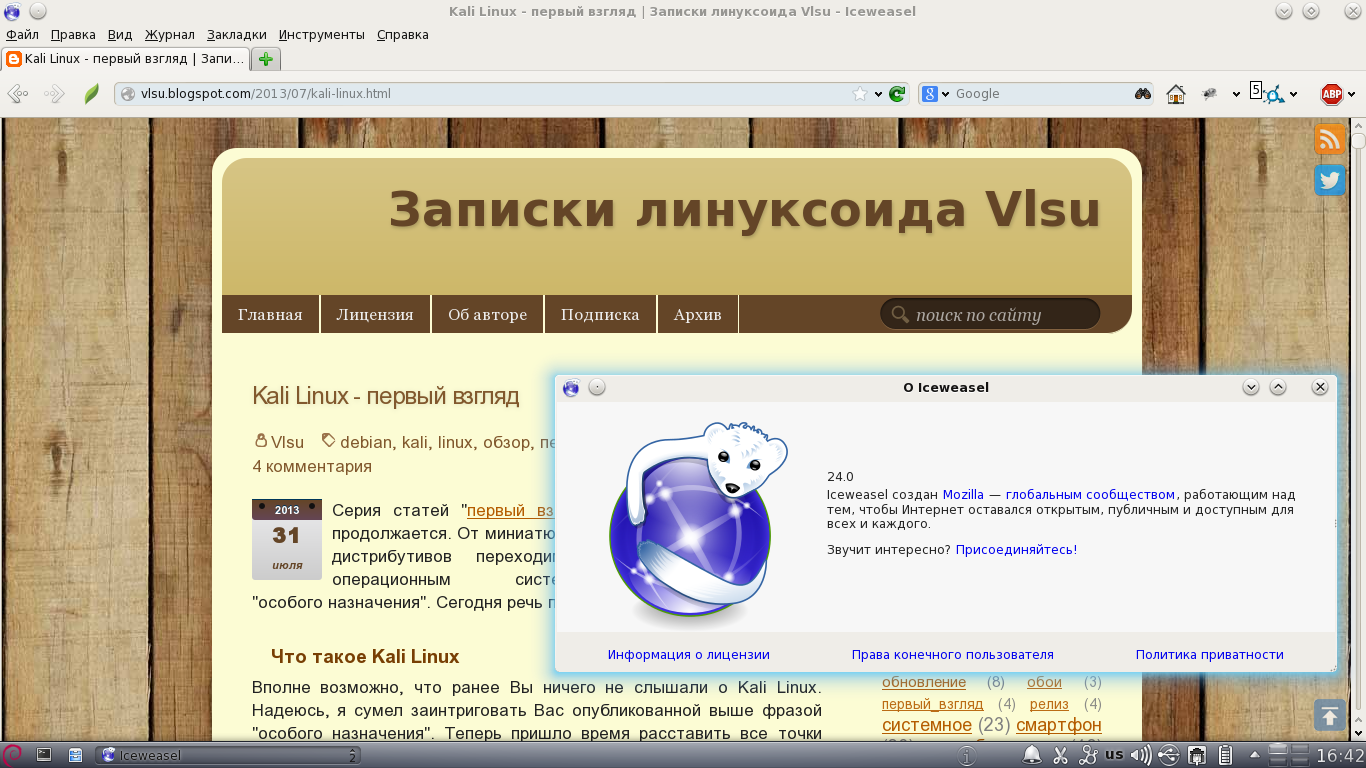Go back using the browser back arrow
This screenshot has height=768, width=1366.
pyautogui.click(x=17, y=94)
